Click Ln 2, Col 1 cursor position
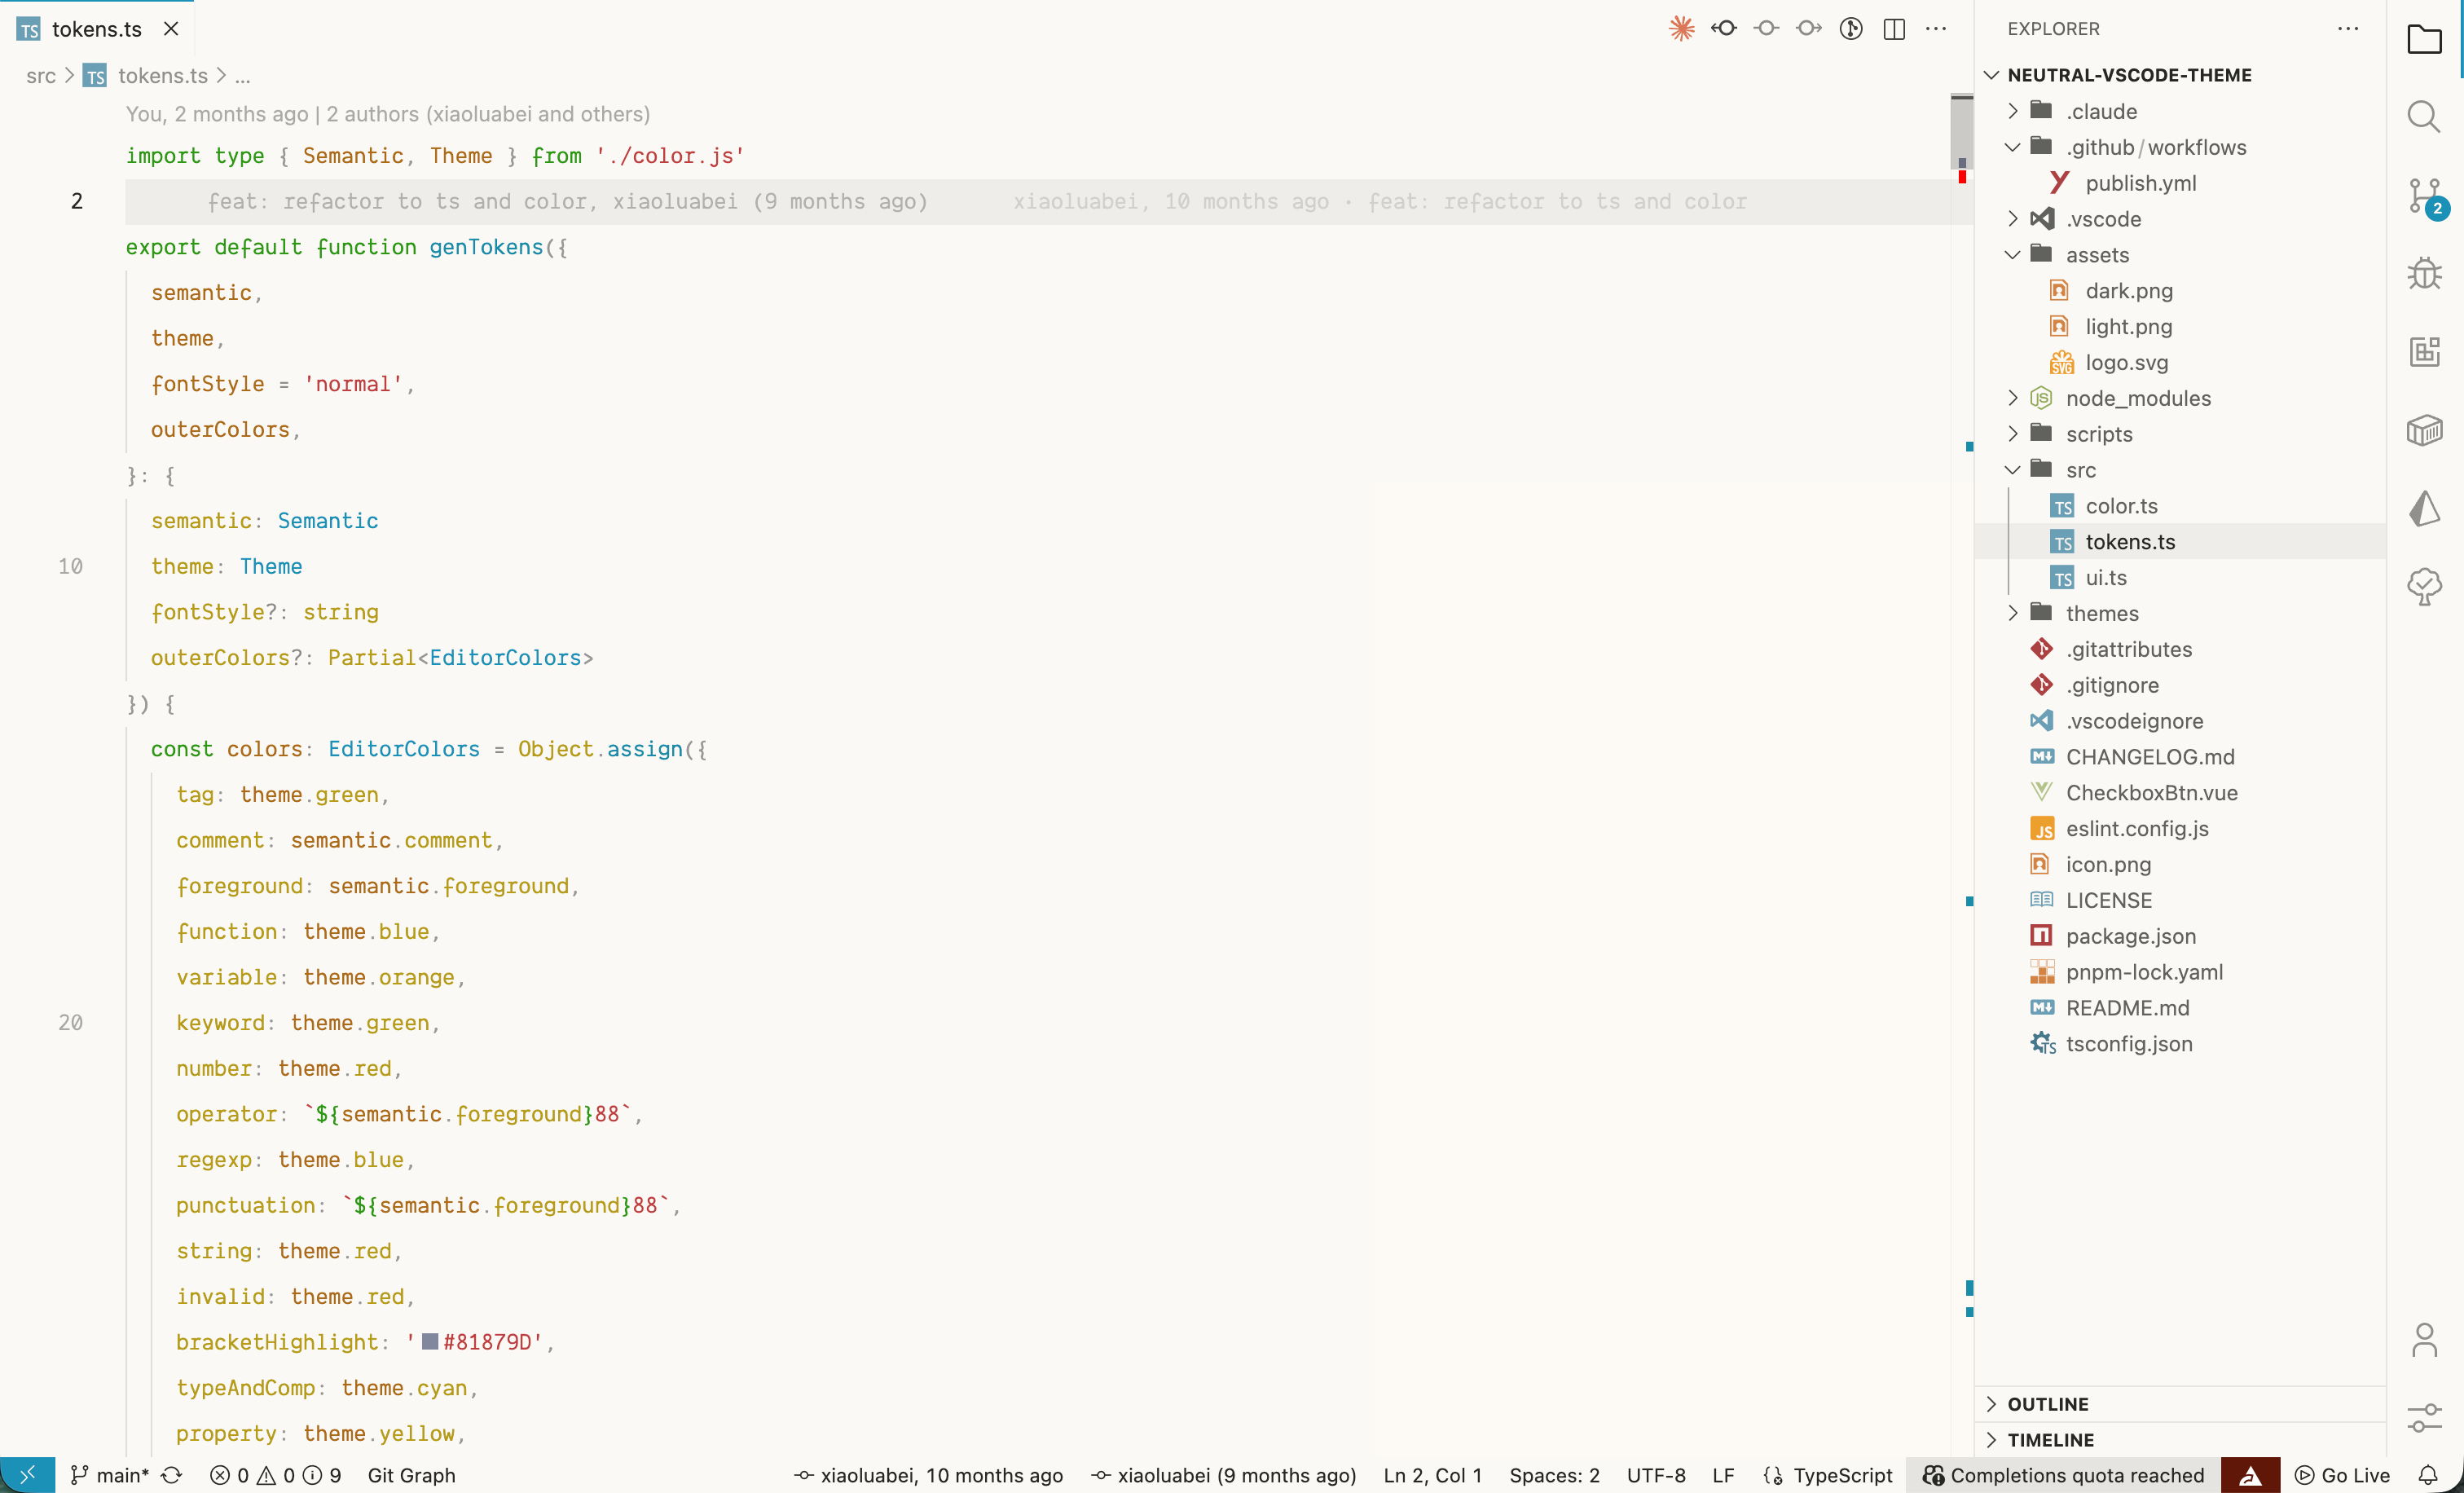 tap(1432, 1475)
